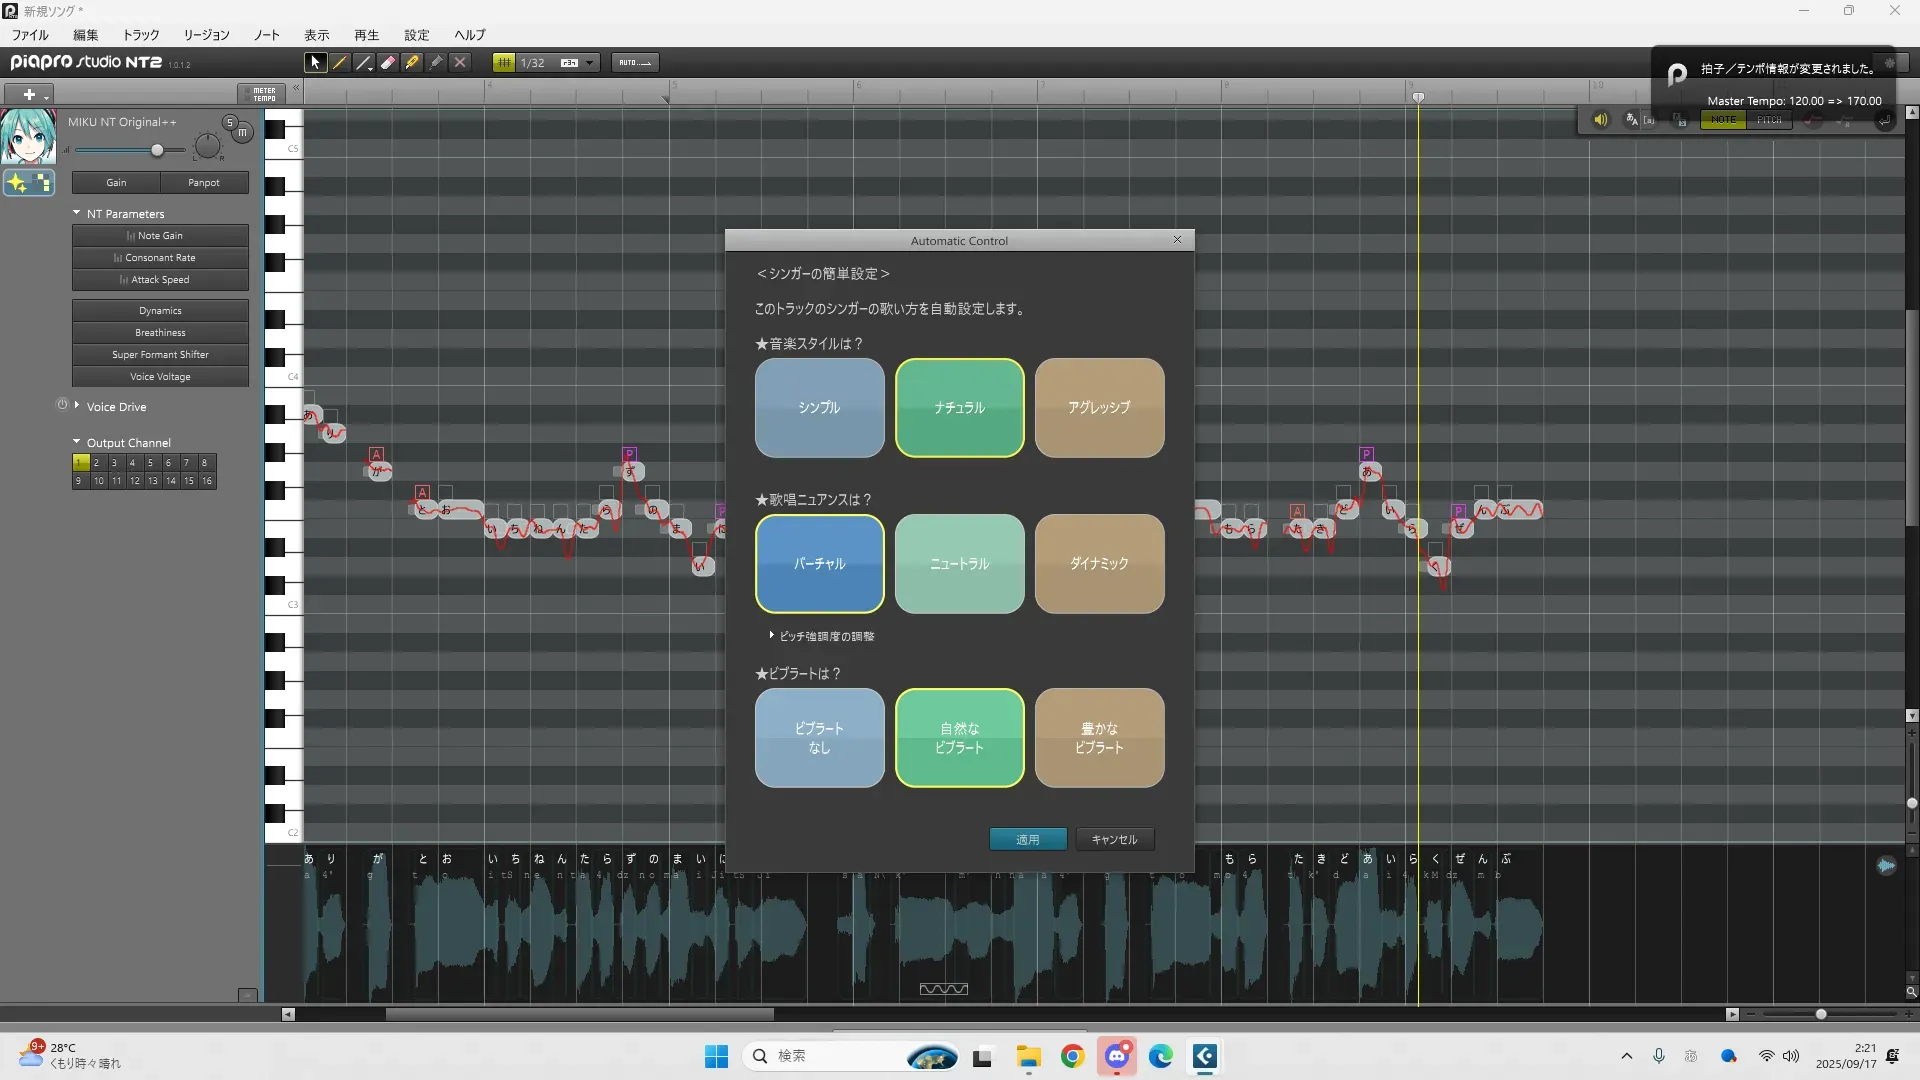Select the pencil draw tool
The width and height of the screenshot is (1920, 1080).
[x=340, y=62]
